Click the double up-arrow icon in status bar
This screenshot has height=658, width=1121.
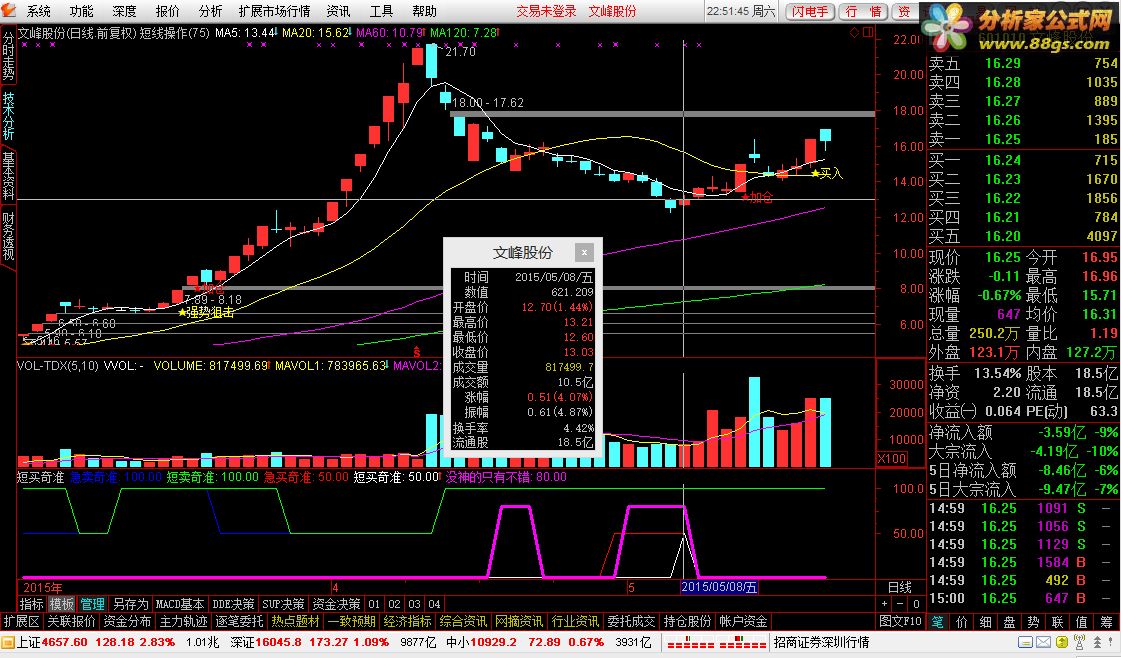[1097, 642]
